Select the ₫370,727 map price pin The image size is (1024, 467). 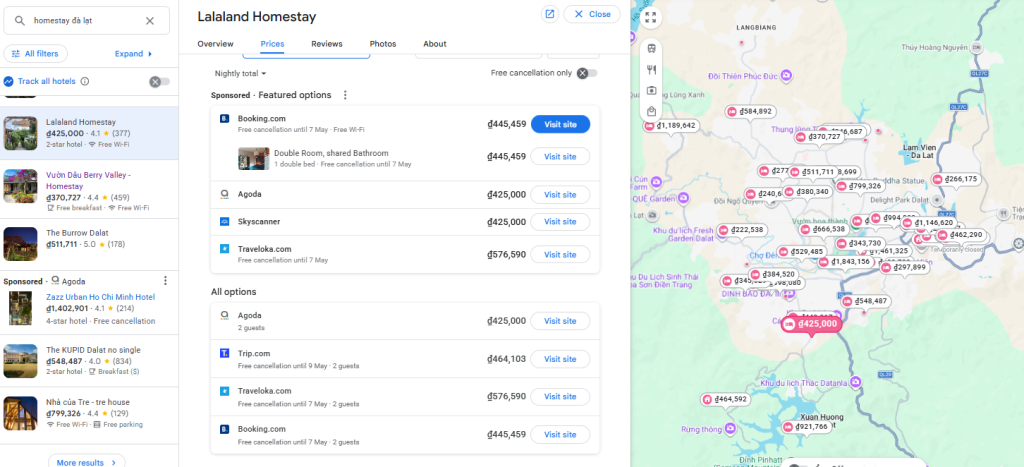tap(819, 137)
